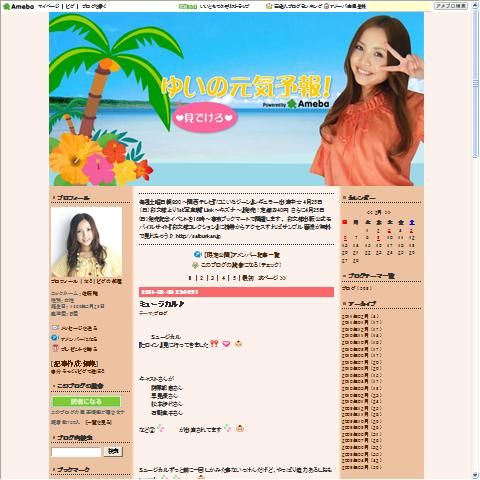
Task: Click 最初 in the pagination
Action: point(248,278)
